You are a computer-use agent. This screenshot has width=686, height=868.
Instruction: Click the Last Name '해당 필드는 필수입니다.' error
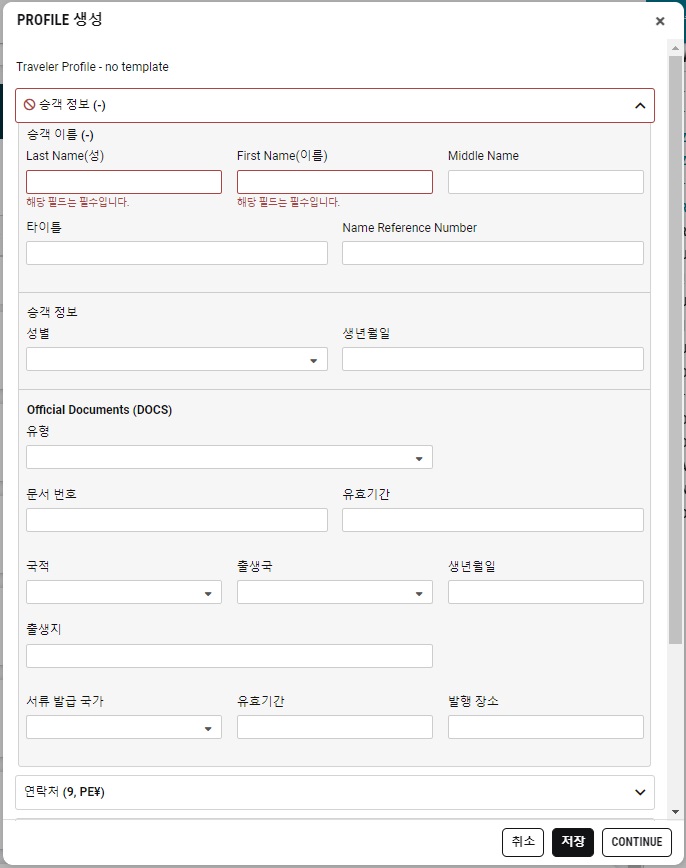pyautogui.click(x=78, y=202)
